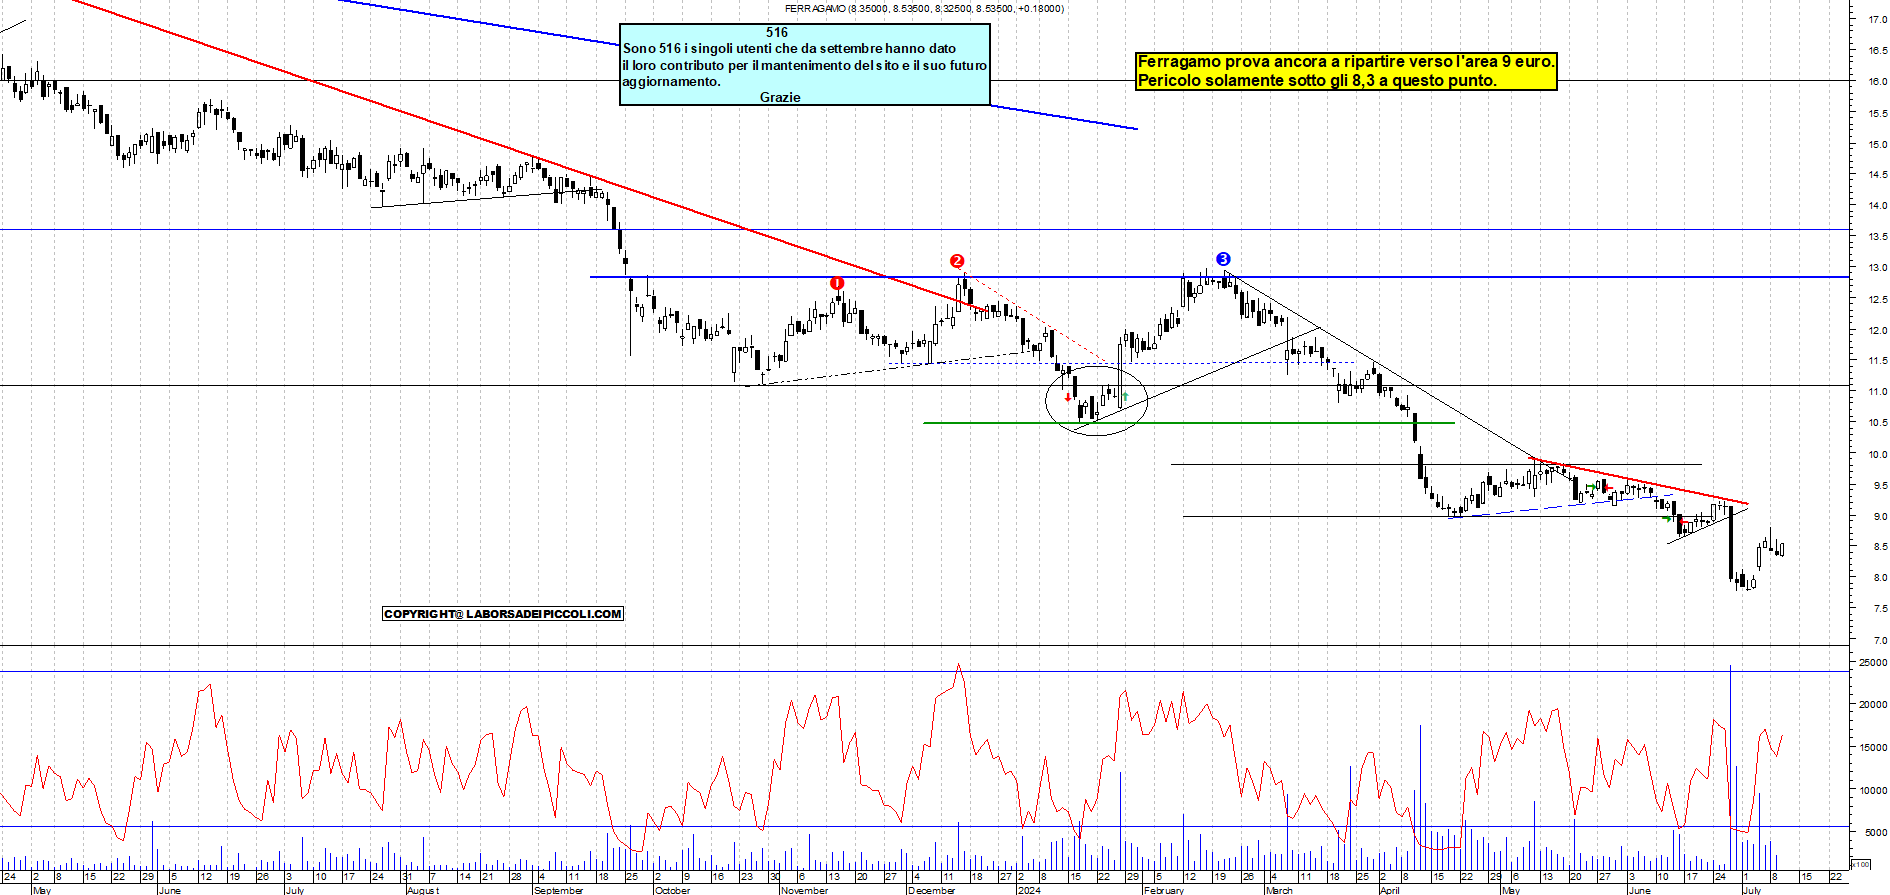The image size is (1890, 895).
Task: Click the COPYRIGHT LABORSADEIPICCOLI.COM label
Action: point(503,614)
